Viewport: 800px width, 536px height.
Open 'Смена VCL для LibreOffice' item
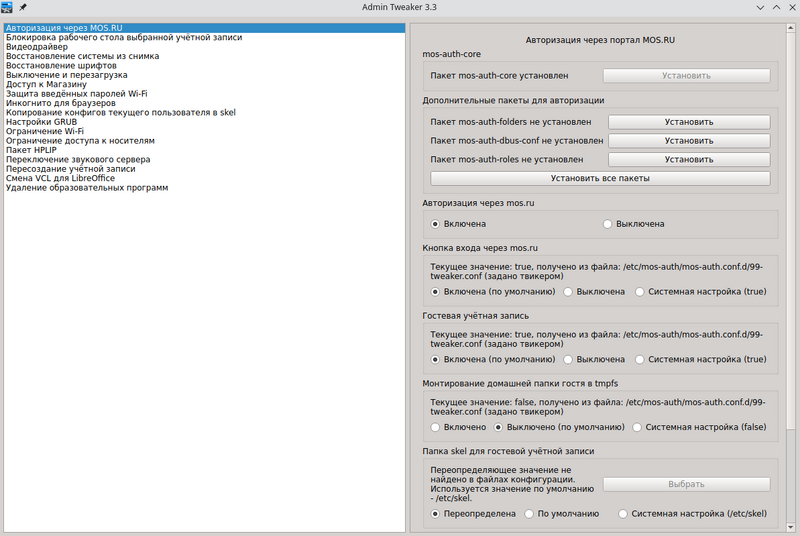(60, 178)
